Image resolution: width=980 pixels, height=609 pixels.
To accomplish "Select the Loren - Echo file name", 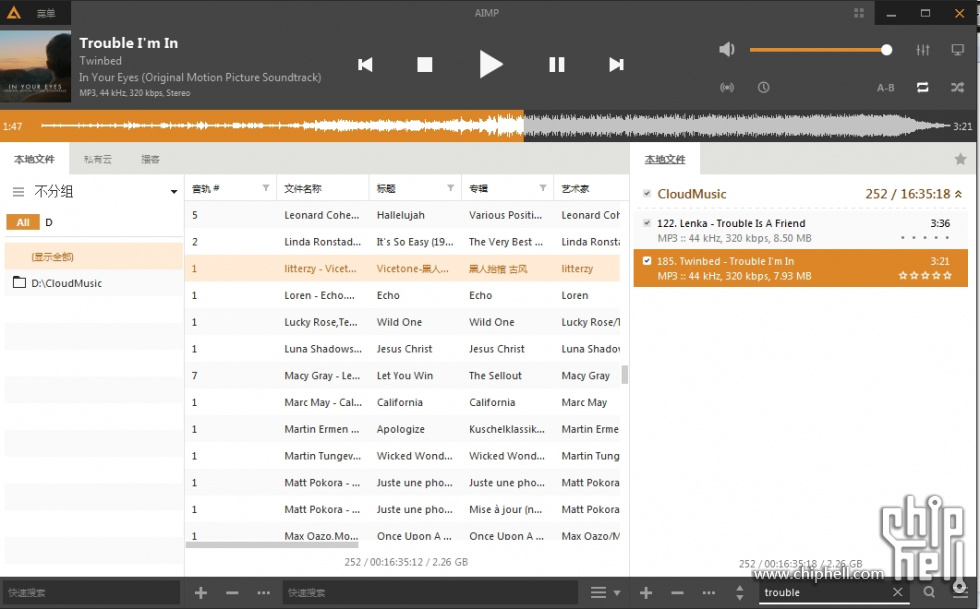I will (x=319, y=295).
